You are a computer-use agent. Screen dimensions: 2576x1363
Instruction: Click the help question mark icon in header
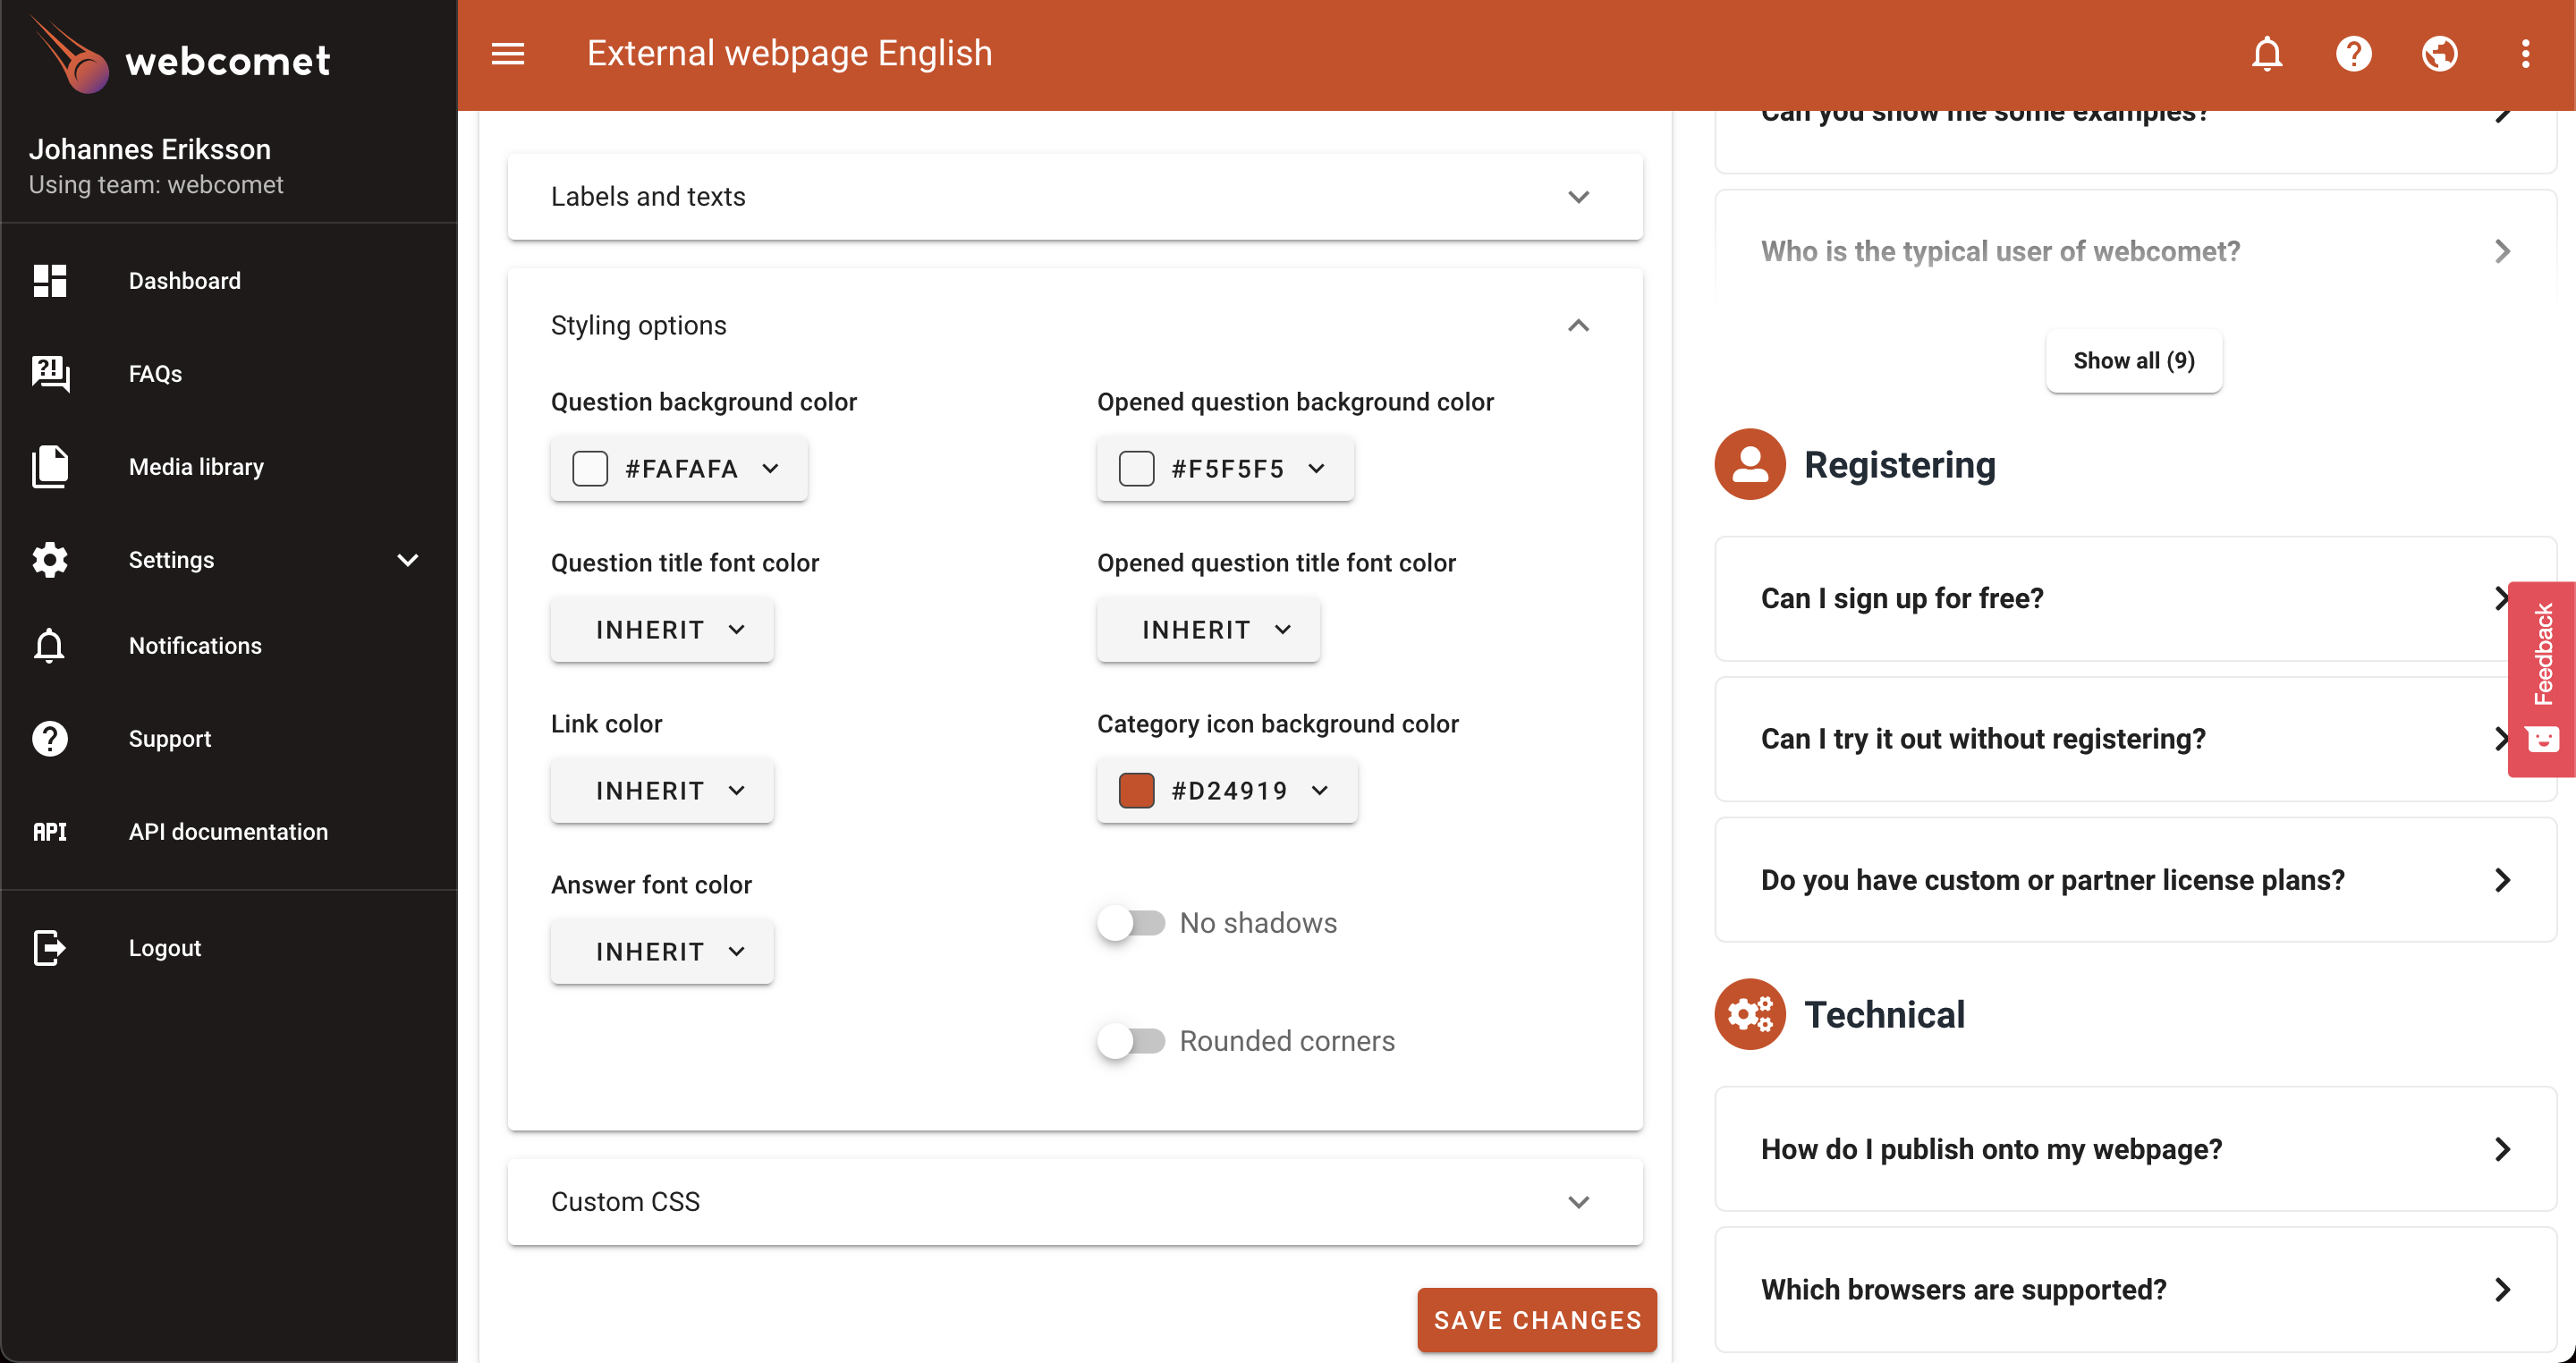point(2353,54)
